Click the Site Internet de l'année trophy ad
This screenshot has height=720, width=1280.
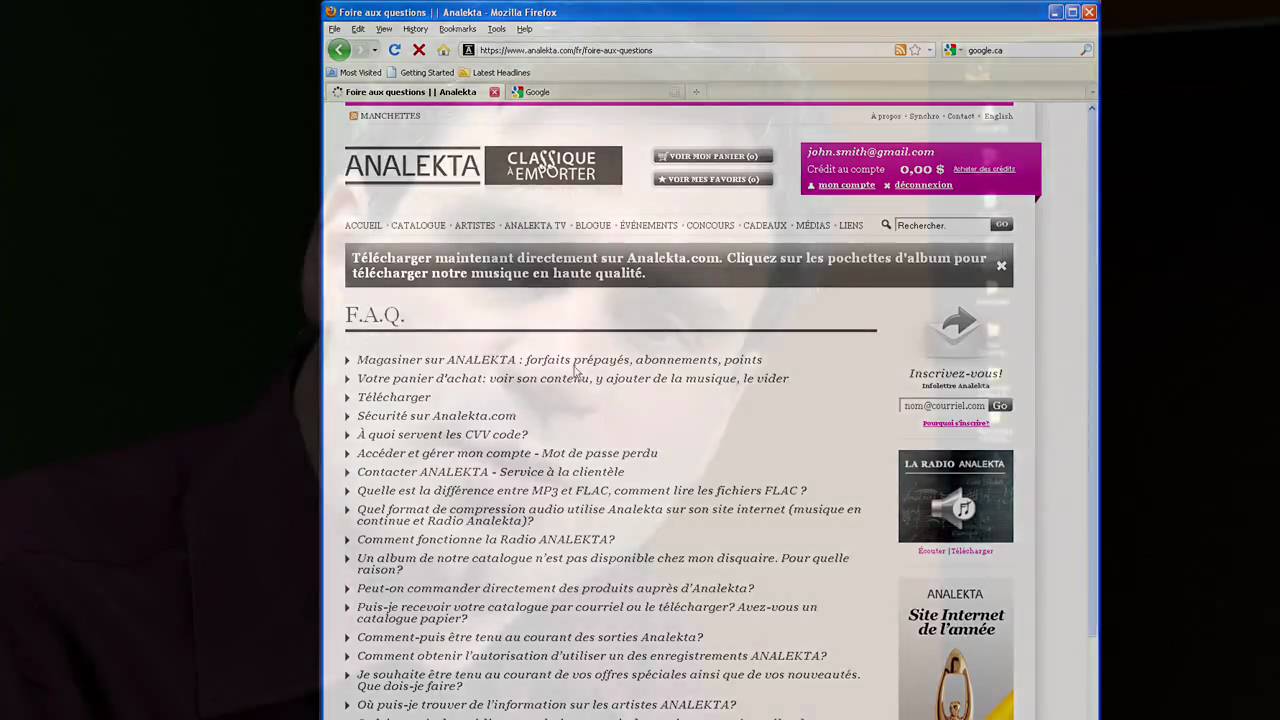956,648
